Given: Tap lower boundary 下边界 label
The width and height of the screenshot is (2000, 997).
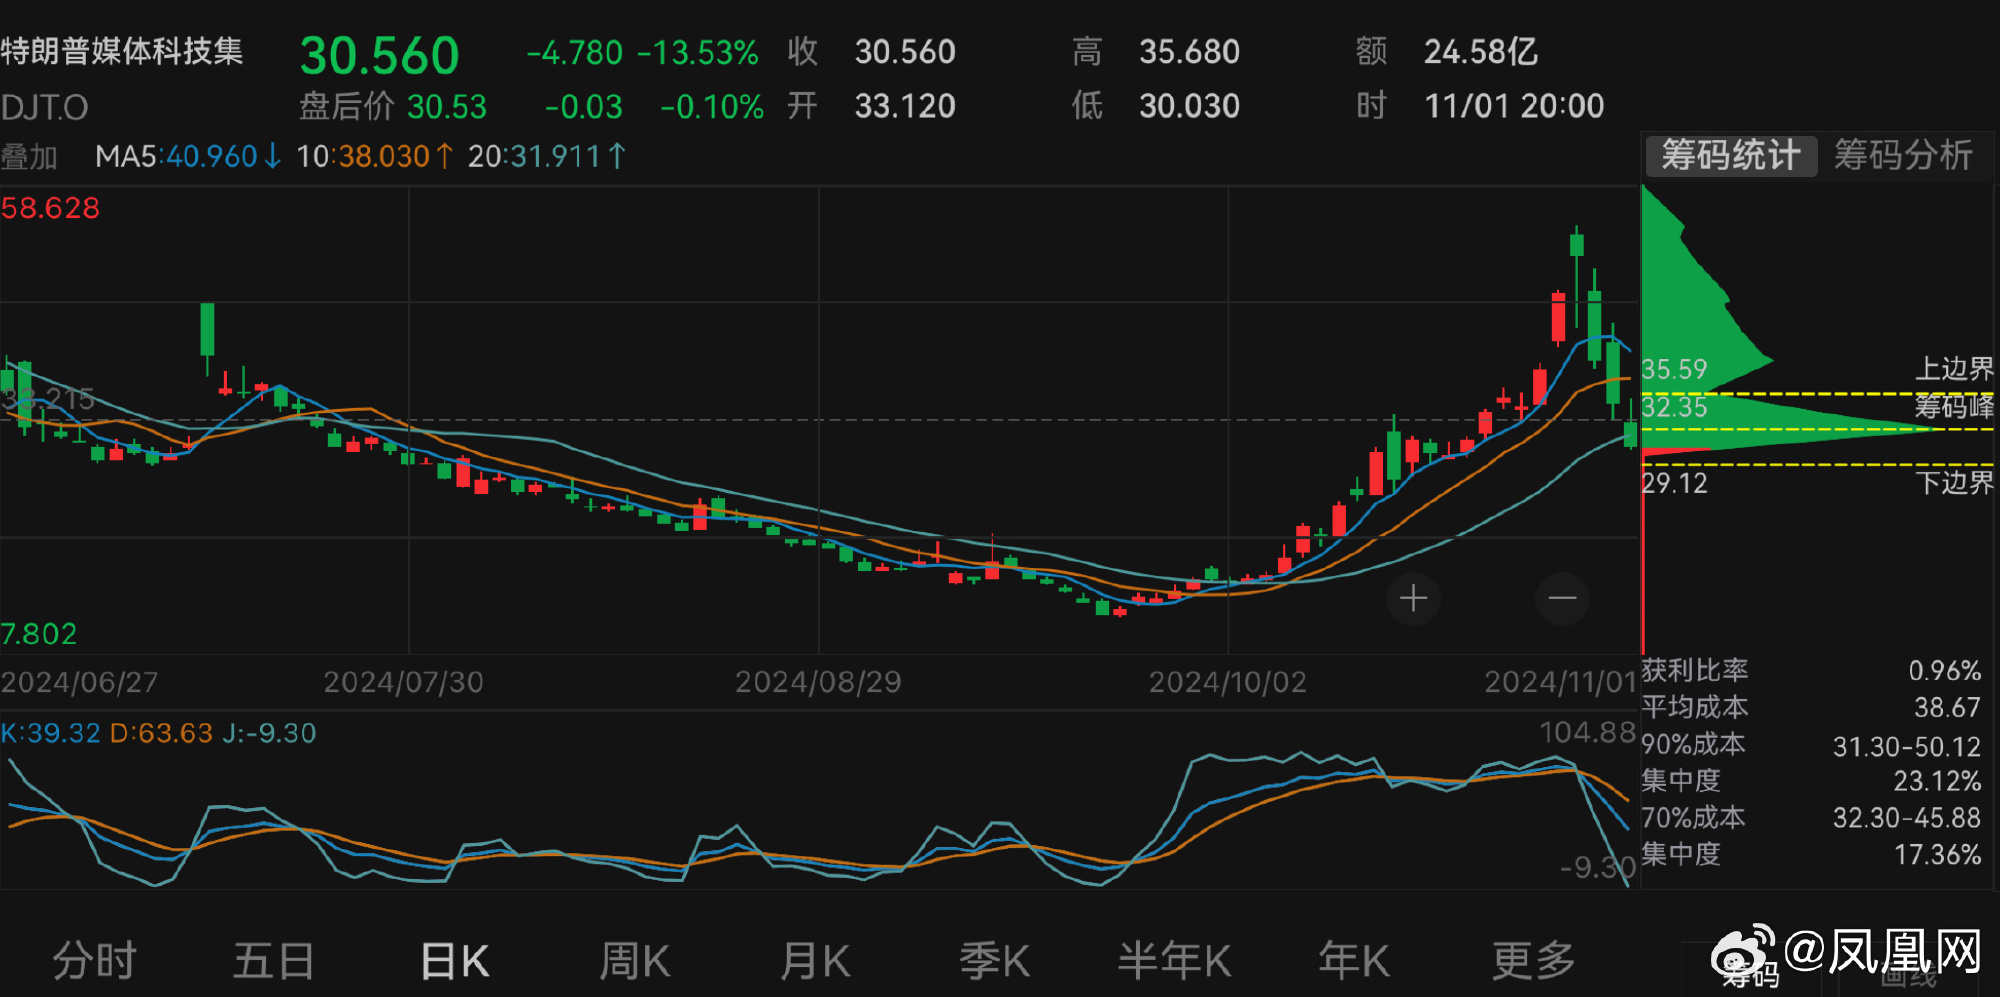Looking at the screenshot, I should point(1954,483).
